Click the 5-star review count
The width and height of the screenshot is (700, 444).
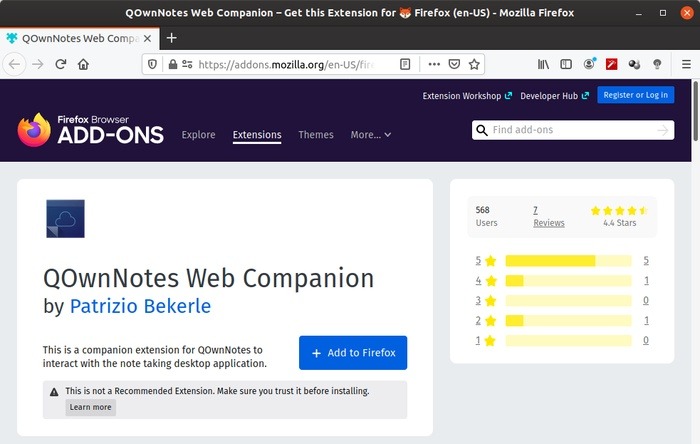pos(646,261)
